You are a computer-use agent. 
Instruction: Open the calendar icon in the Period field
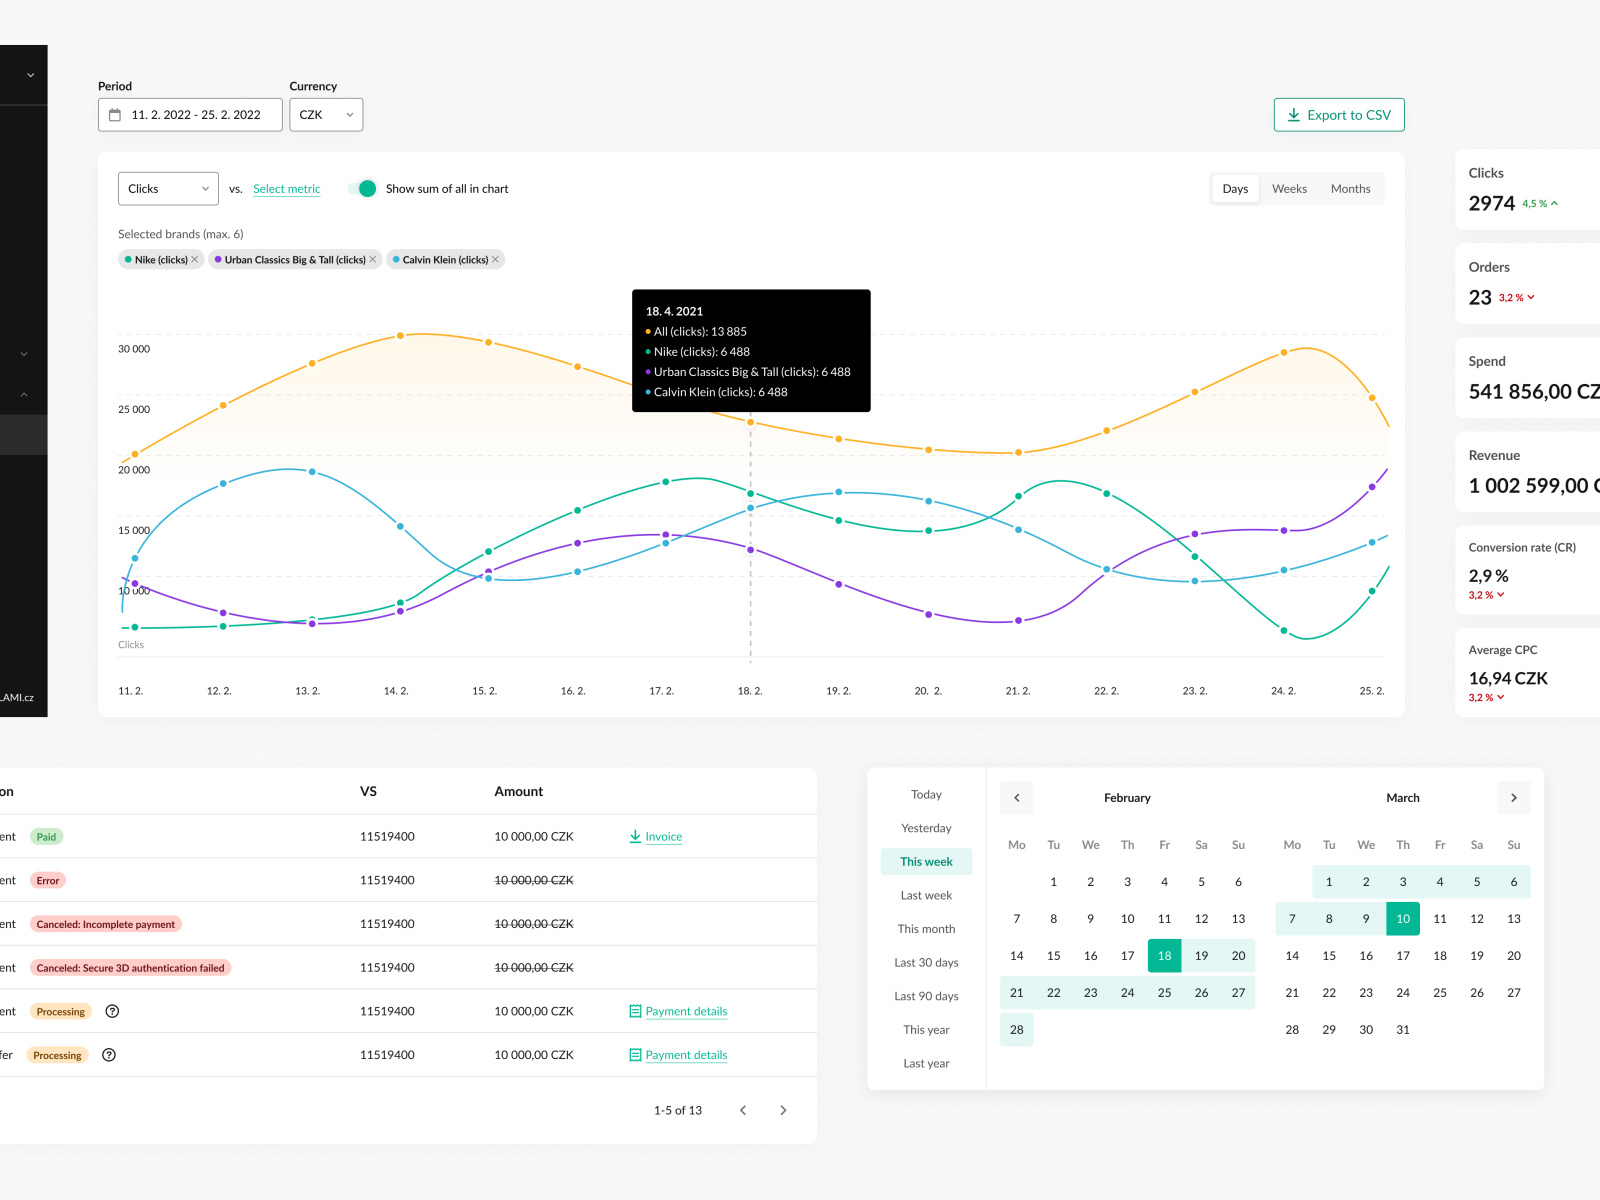(115, 114)
